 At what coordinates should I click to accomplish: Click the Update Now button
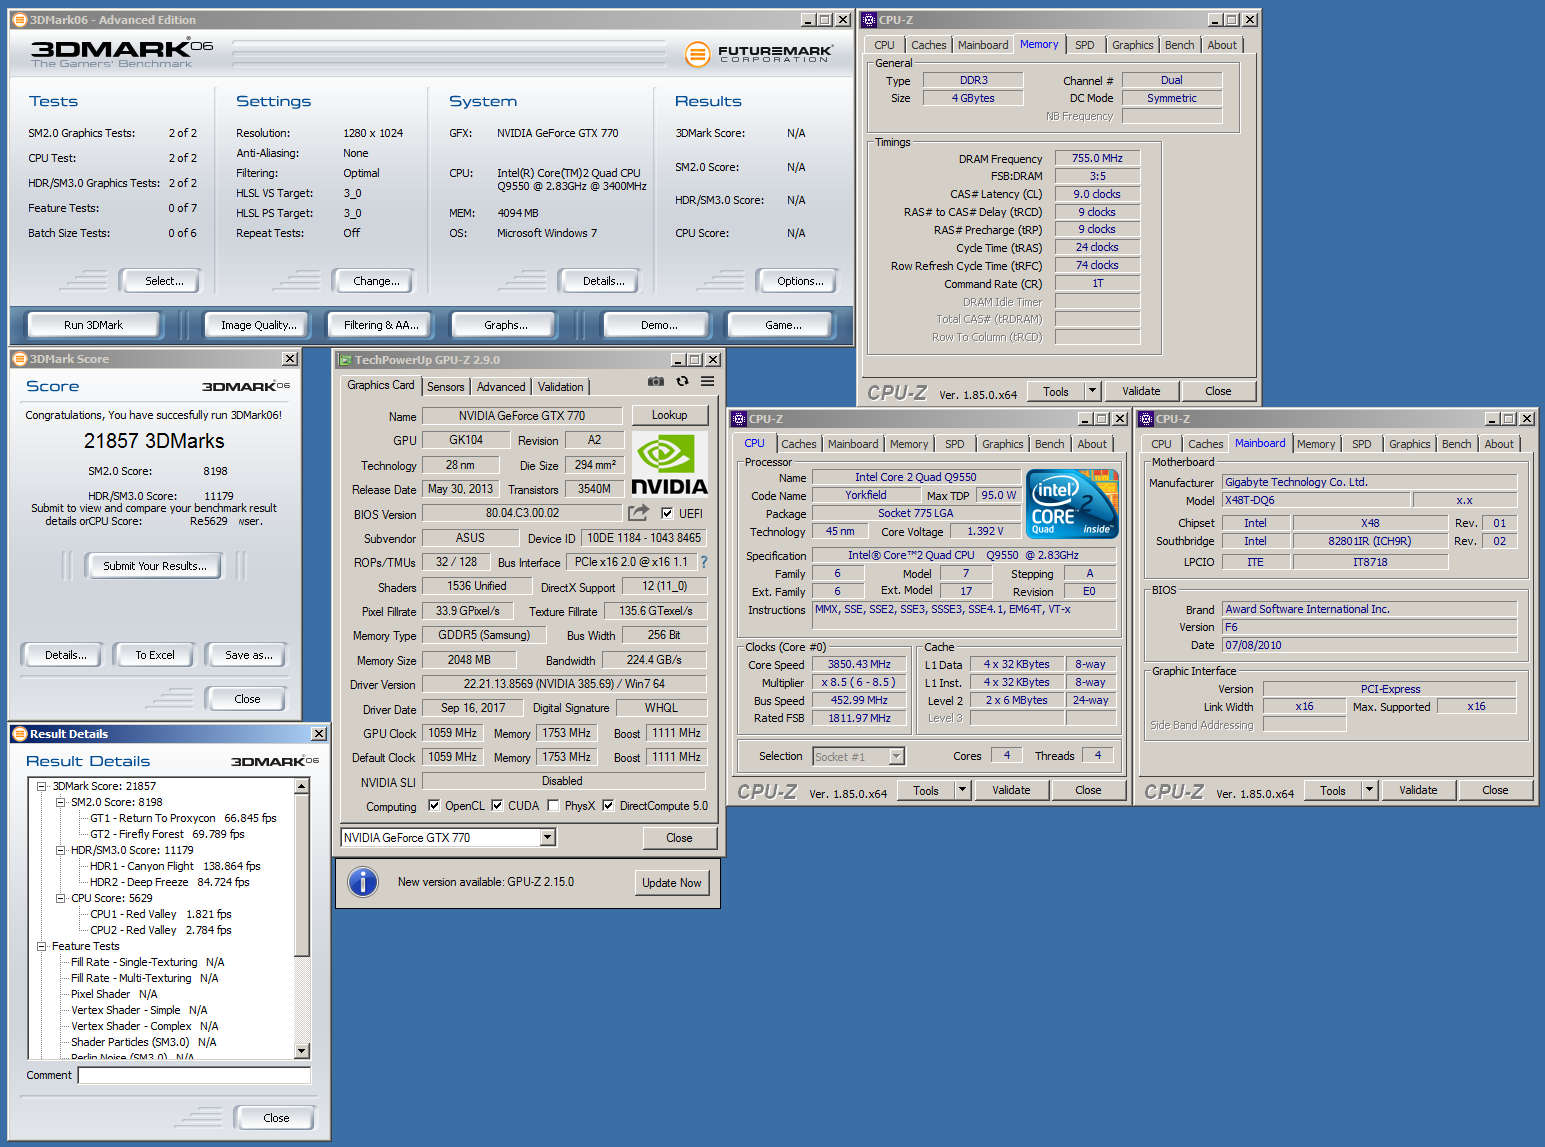[672, 883]
